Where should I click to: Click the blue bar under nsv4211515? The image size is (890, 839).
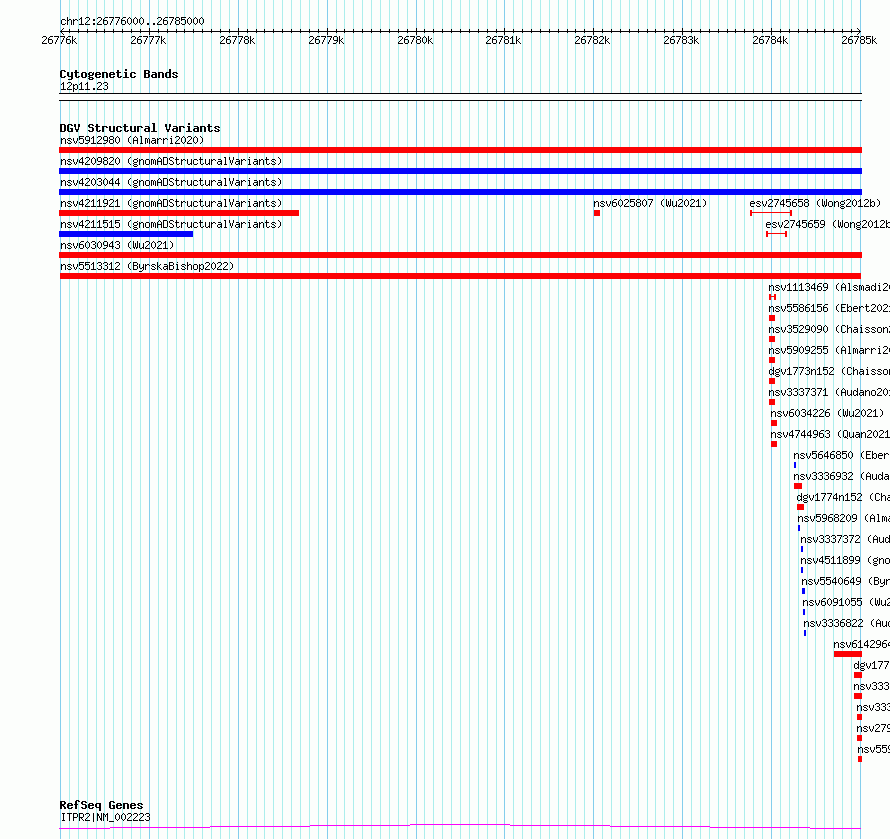pos(126,234)
